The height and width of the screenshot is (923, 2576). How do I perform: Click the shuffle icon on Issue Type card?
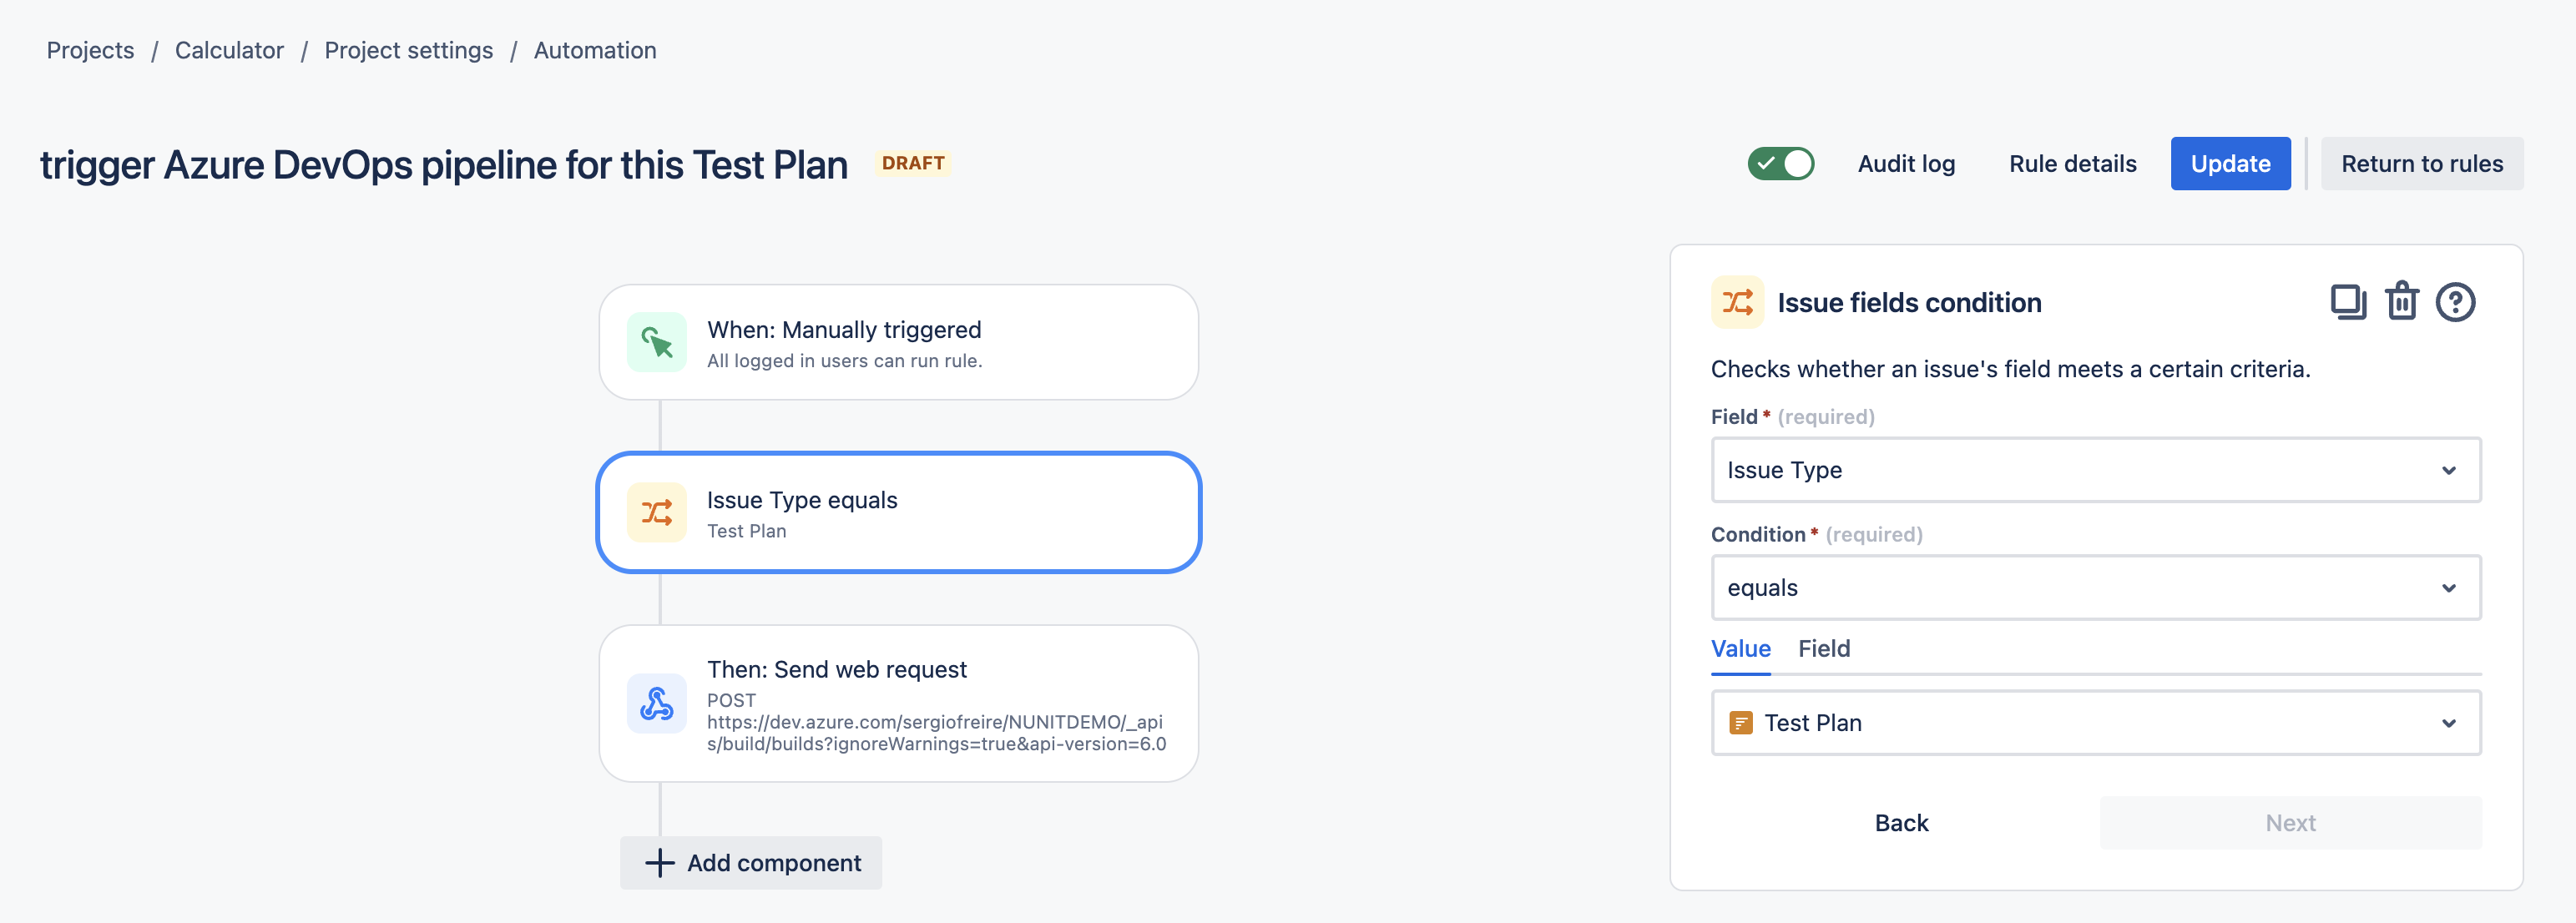click(x=657, y=512)
